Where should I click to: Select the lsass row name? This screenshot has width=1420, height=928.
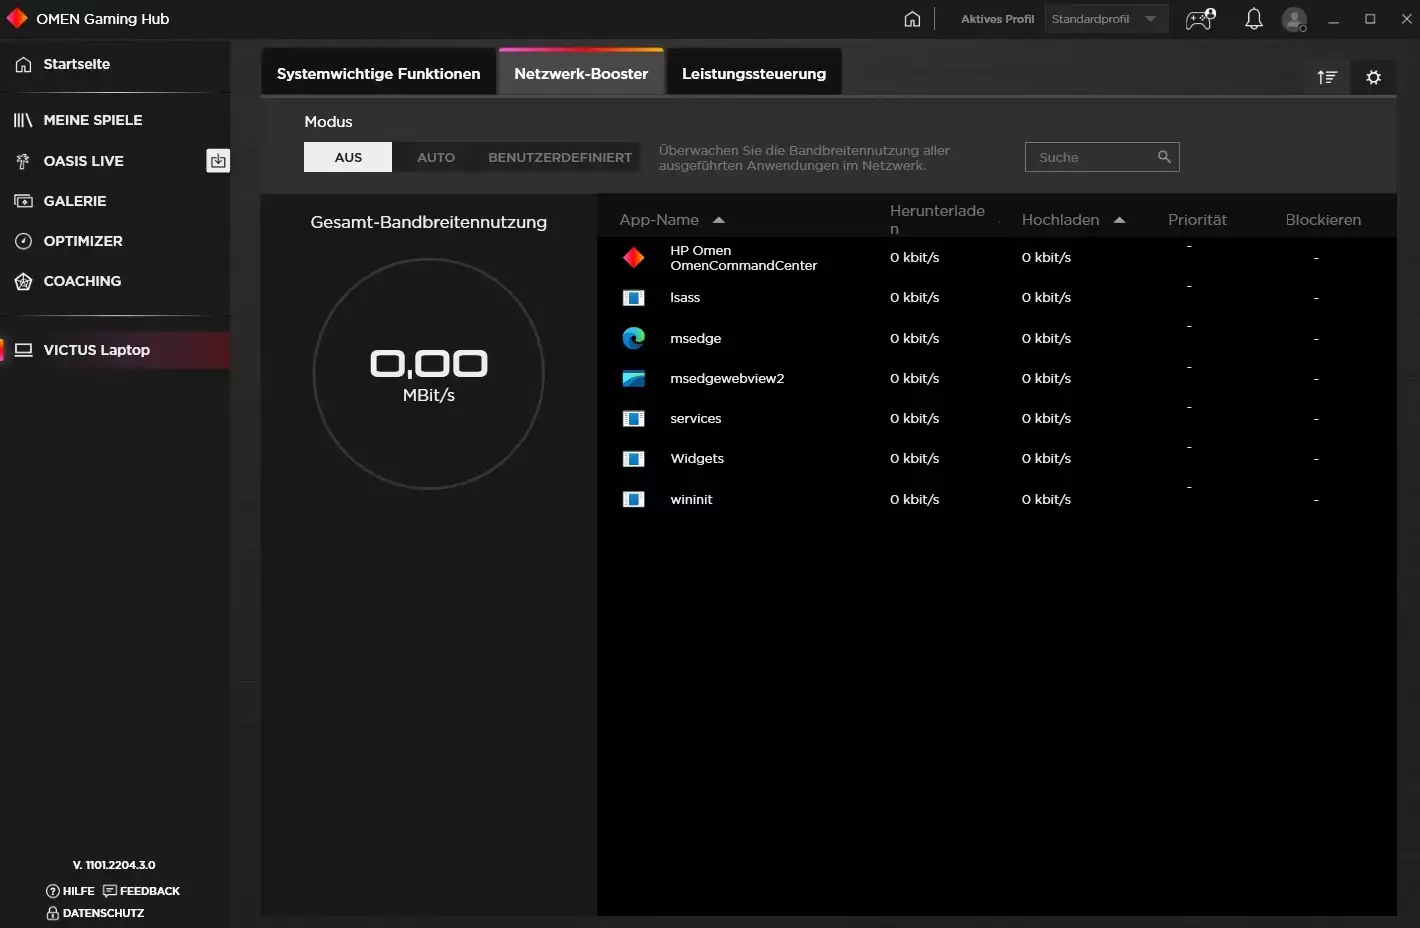(685, 298)
